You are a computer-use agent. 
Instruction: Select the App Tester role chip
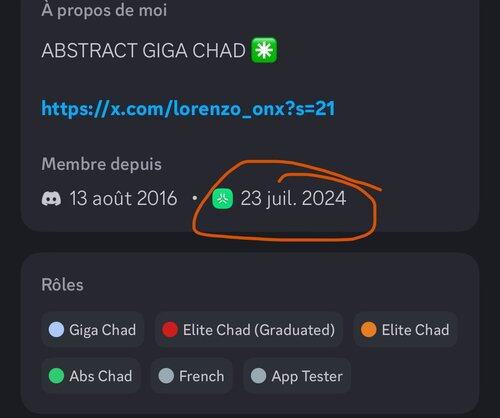coord(297,376)
